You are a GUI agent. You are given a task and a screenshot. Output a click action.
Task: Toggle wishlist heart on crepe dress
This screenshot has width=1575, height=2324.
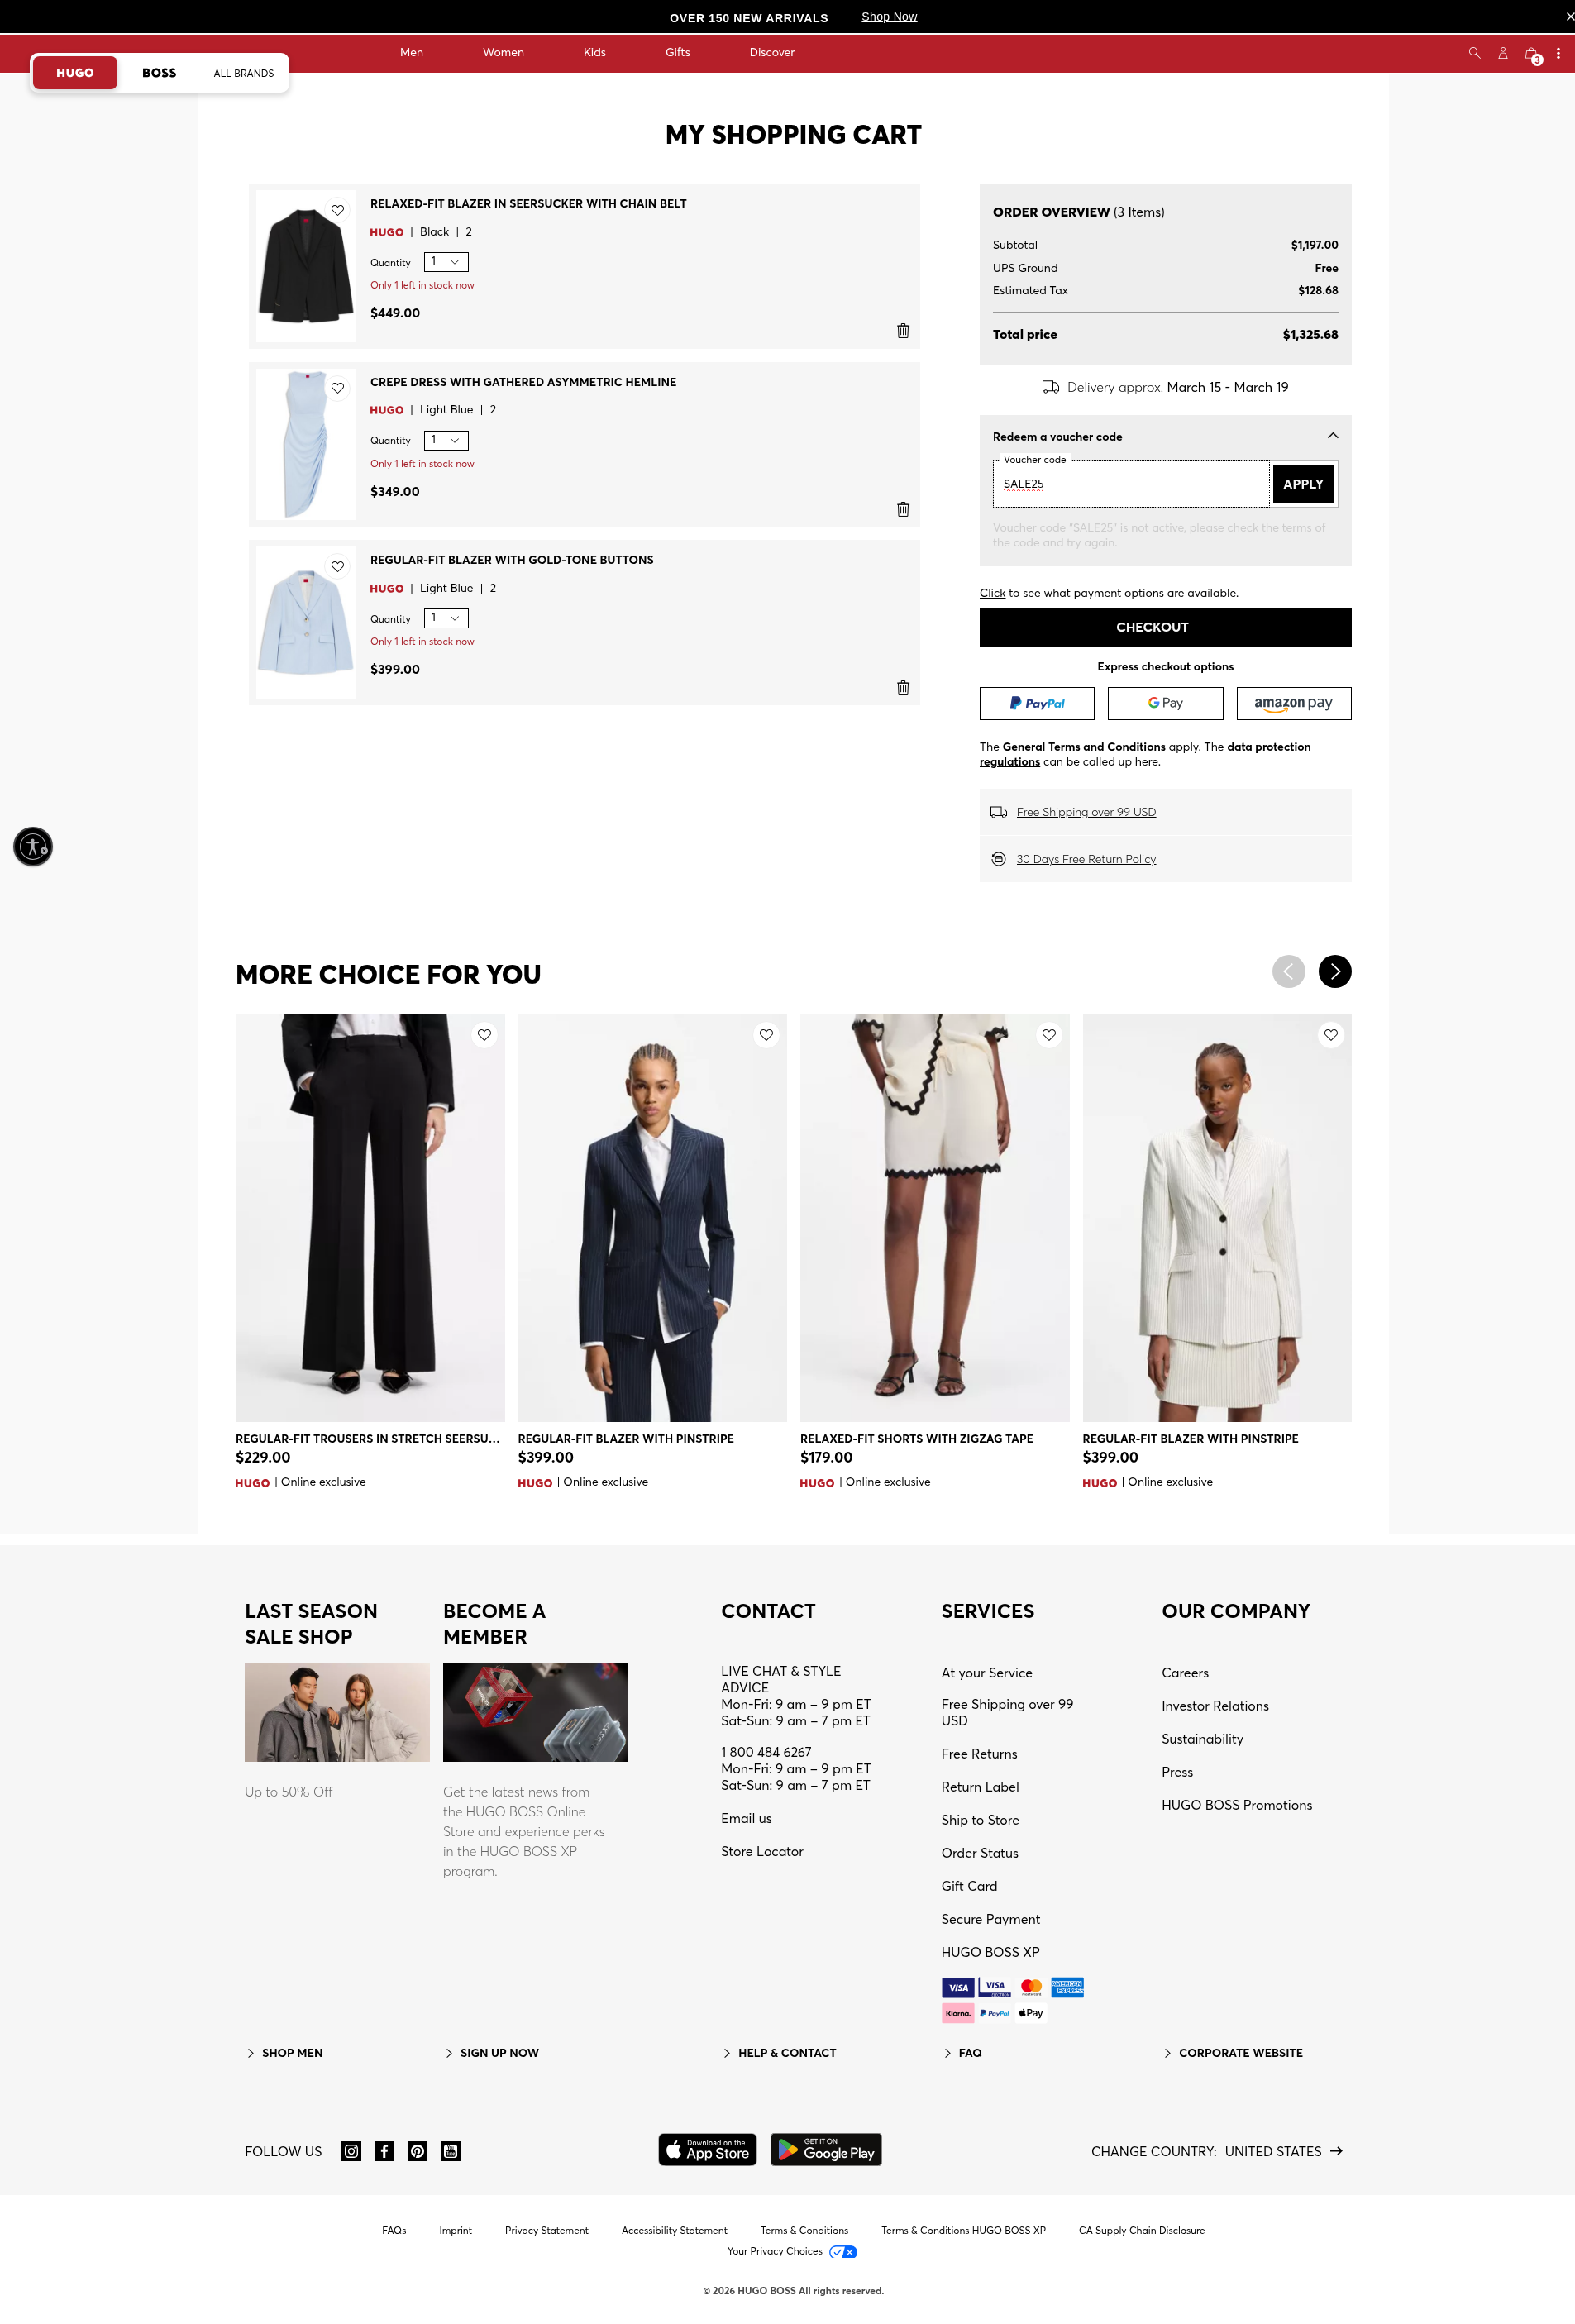click(338, 388)
